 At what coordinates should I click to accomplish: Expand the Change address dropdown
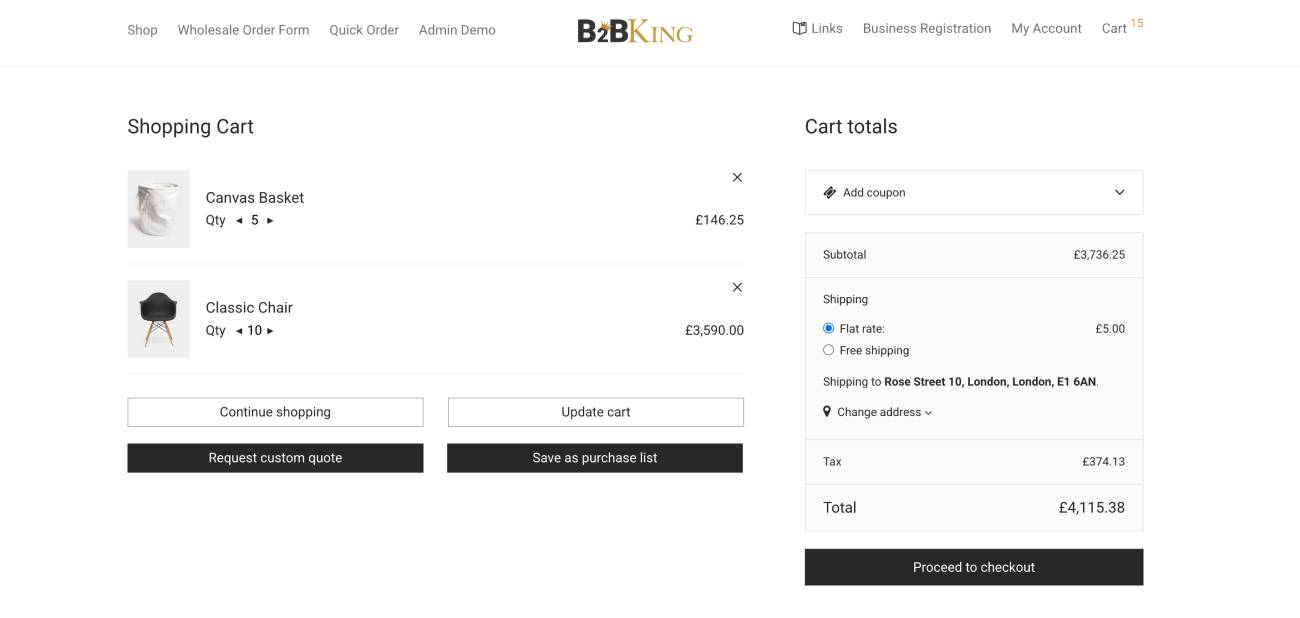[884, 412]
